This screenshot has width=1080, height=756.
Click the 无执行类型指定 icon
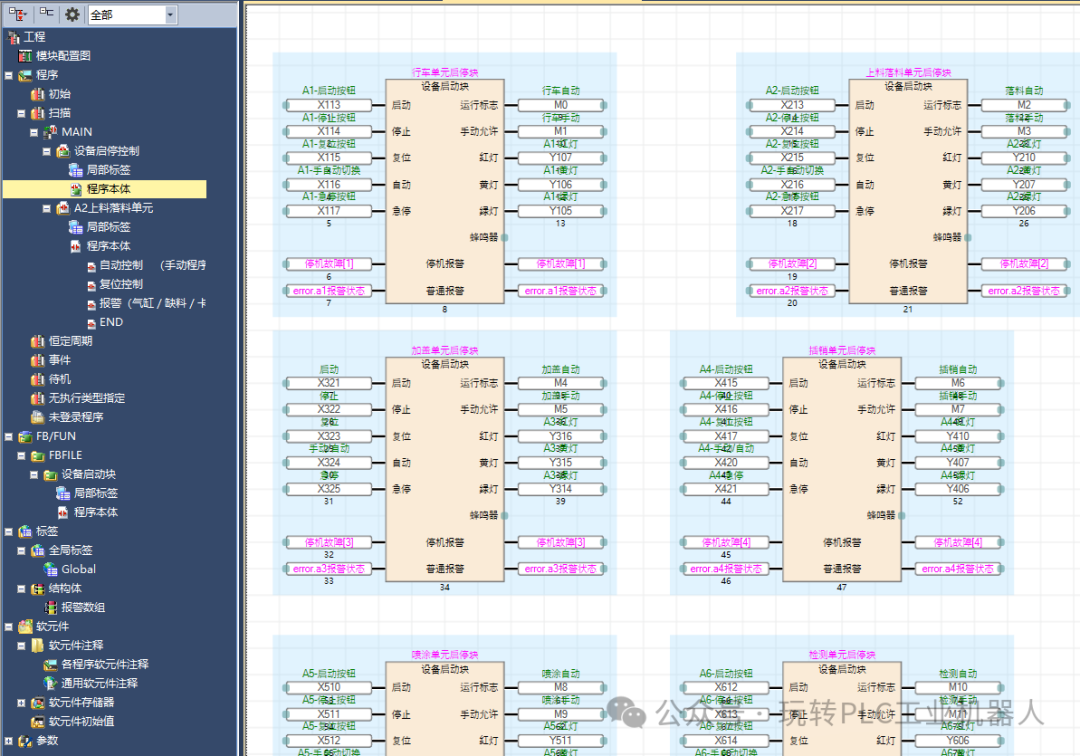pos(38,398)
